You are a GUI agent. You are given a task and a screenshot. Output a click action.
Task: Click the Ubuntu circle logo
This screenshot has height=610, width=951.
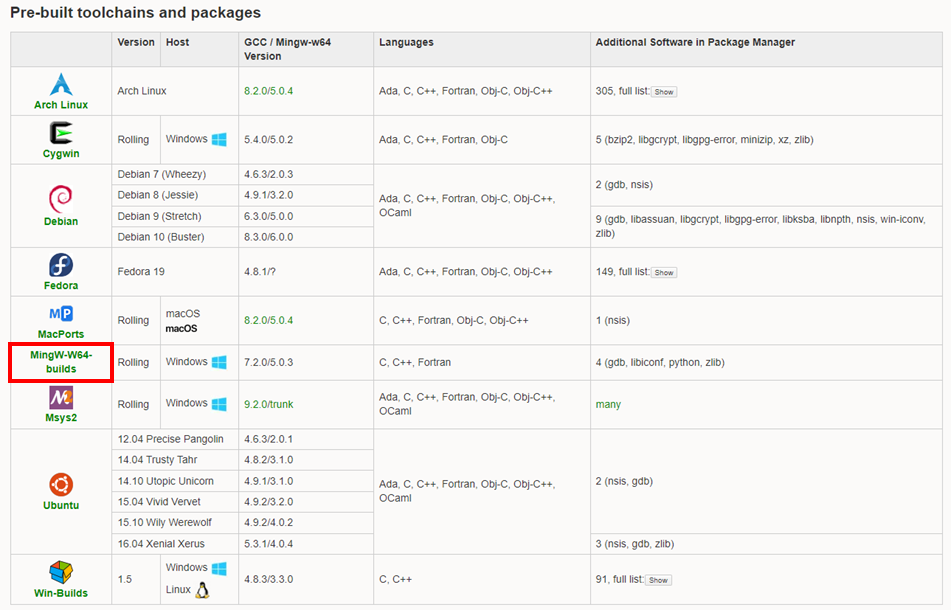point(61,484)
